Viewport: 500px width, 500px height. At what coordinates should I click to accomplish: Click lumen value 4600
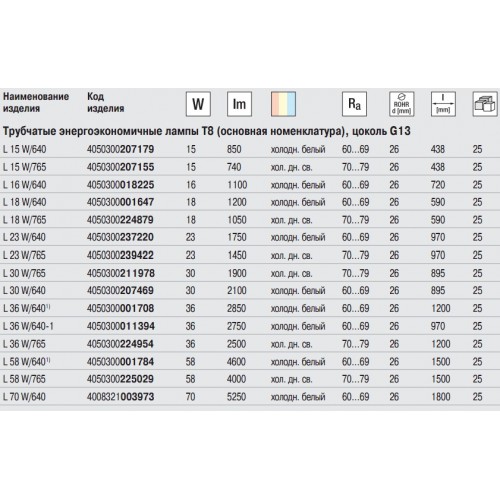(x=237, y=362)
